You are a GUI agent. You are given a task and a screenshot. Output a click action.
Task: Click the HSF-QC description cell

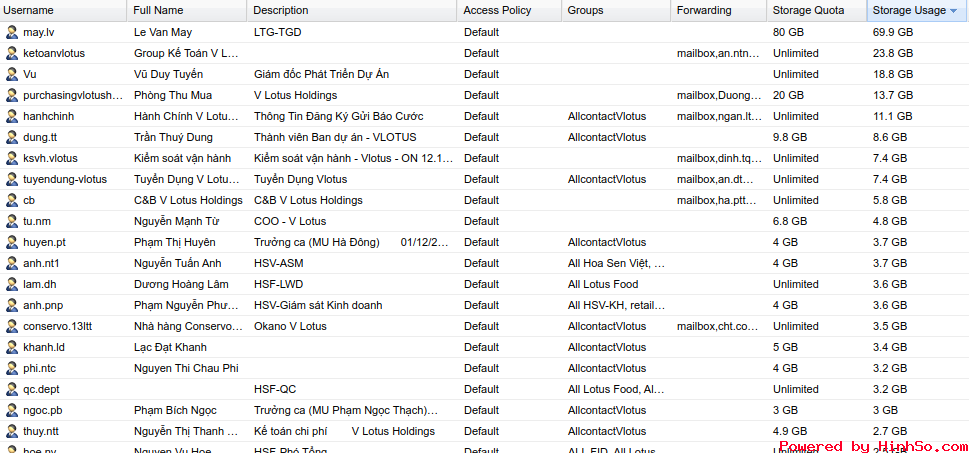[274, 389]
